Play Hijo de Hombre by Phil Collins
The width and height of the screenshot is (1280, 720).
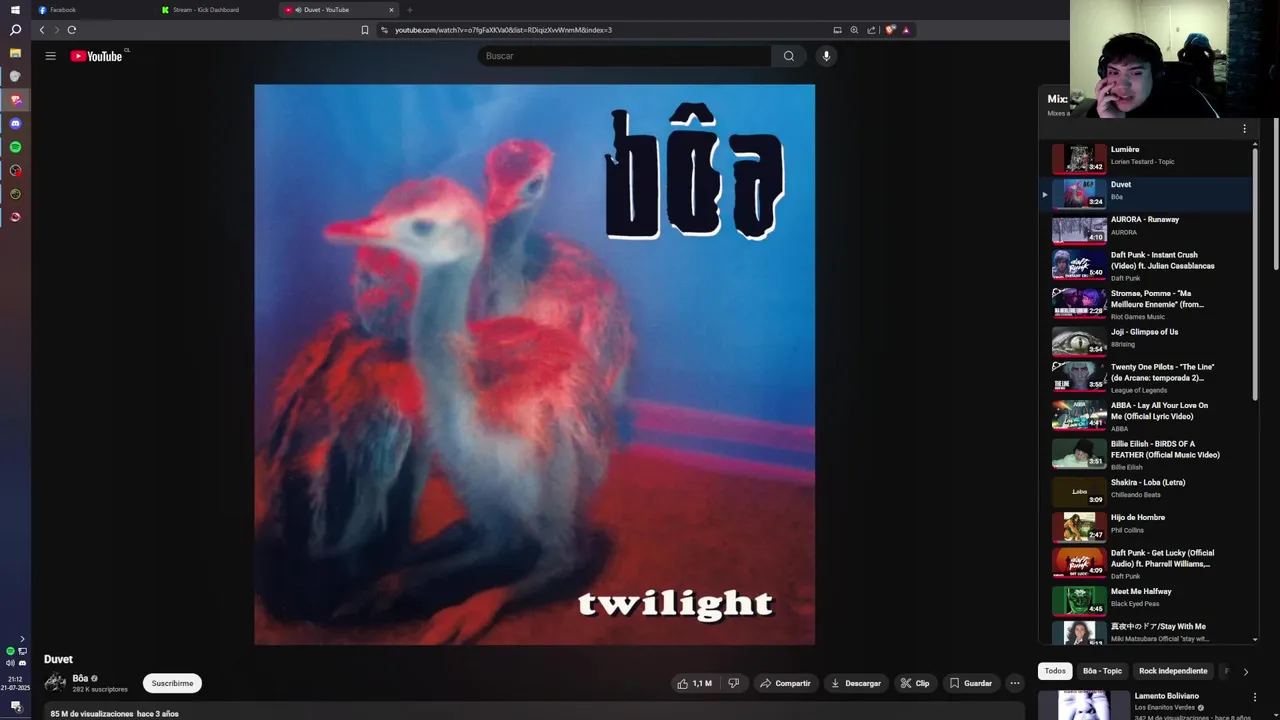pos(1150,526)
